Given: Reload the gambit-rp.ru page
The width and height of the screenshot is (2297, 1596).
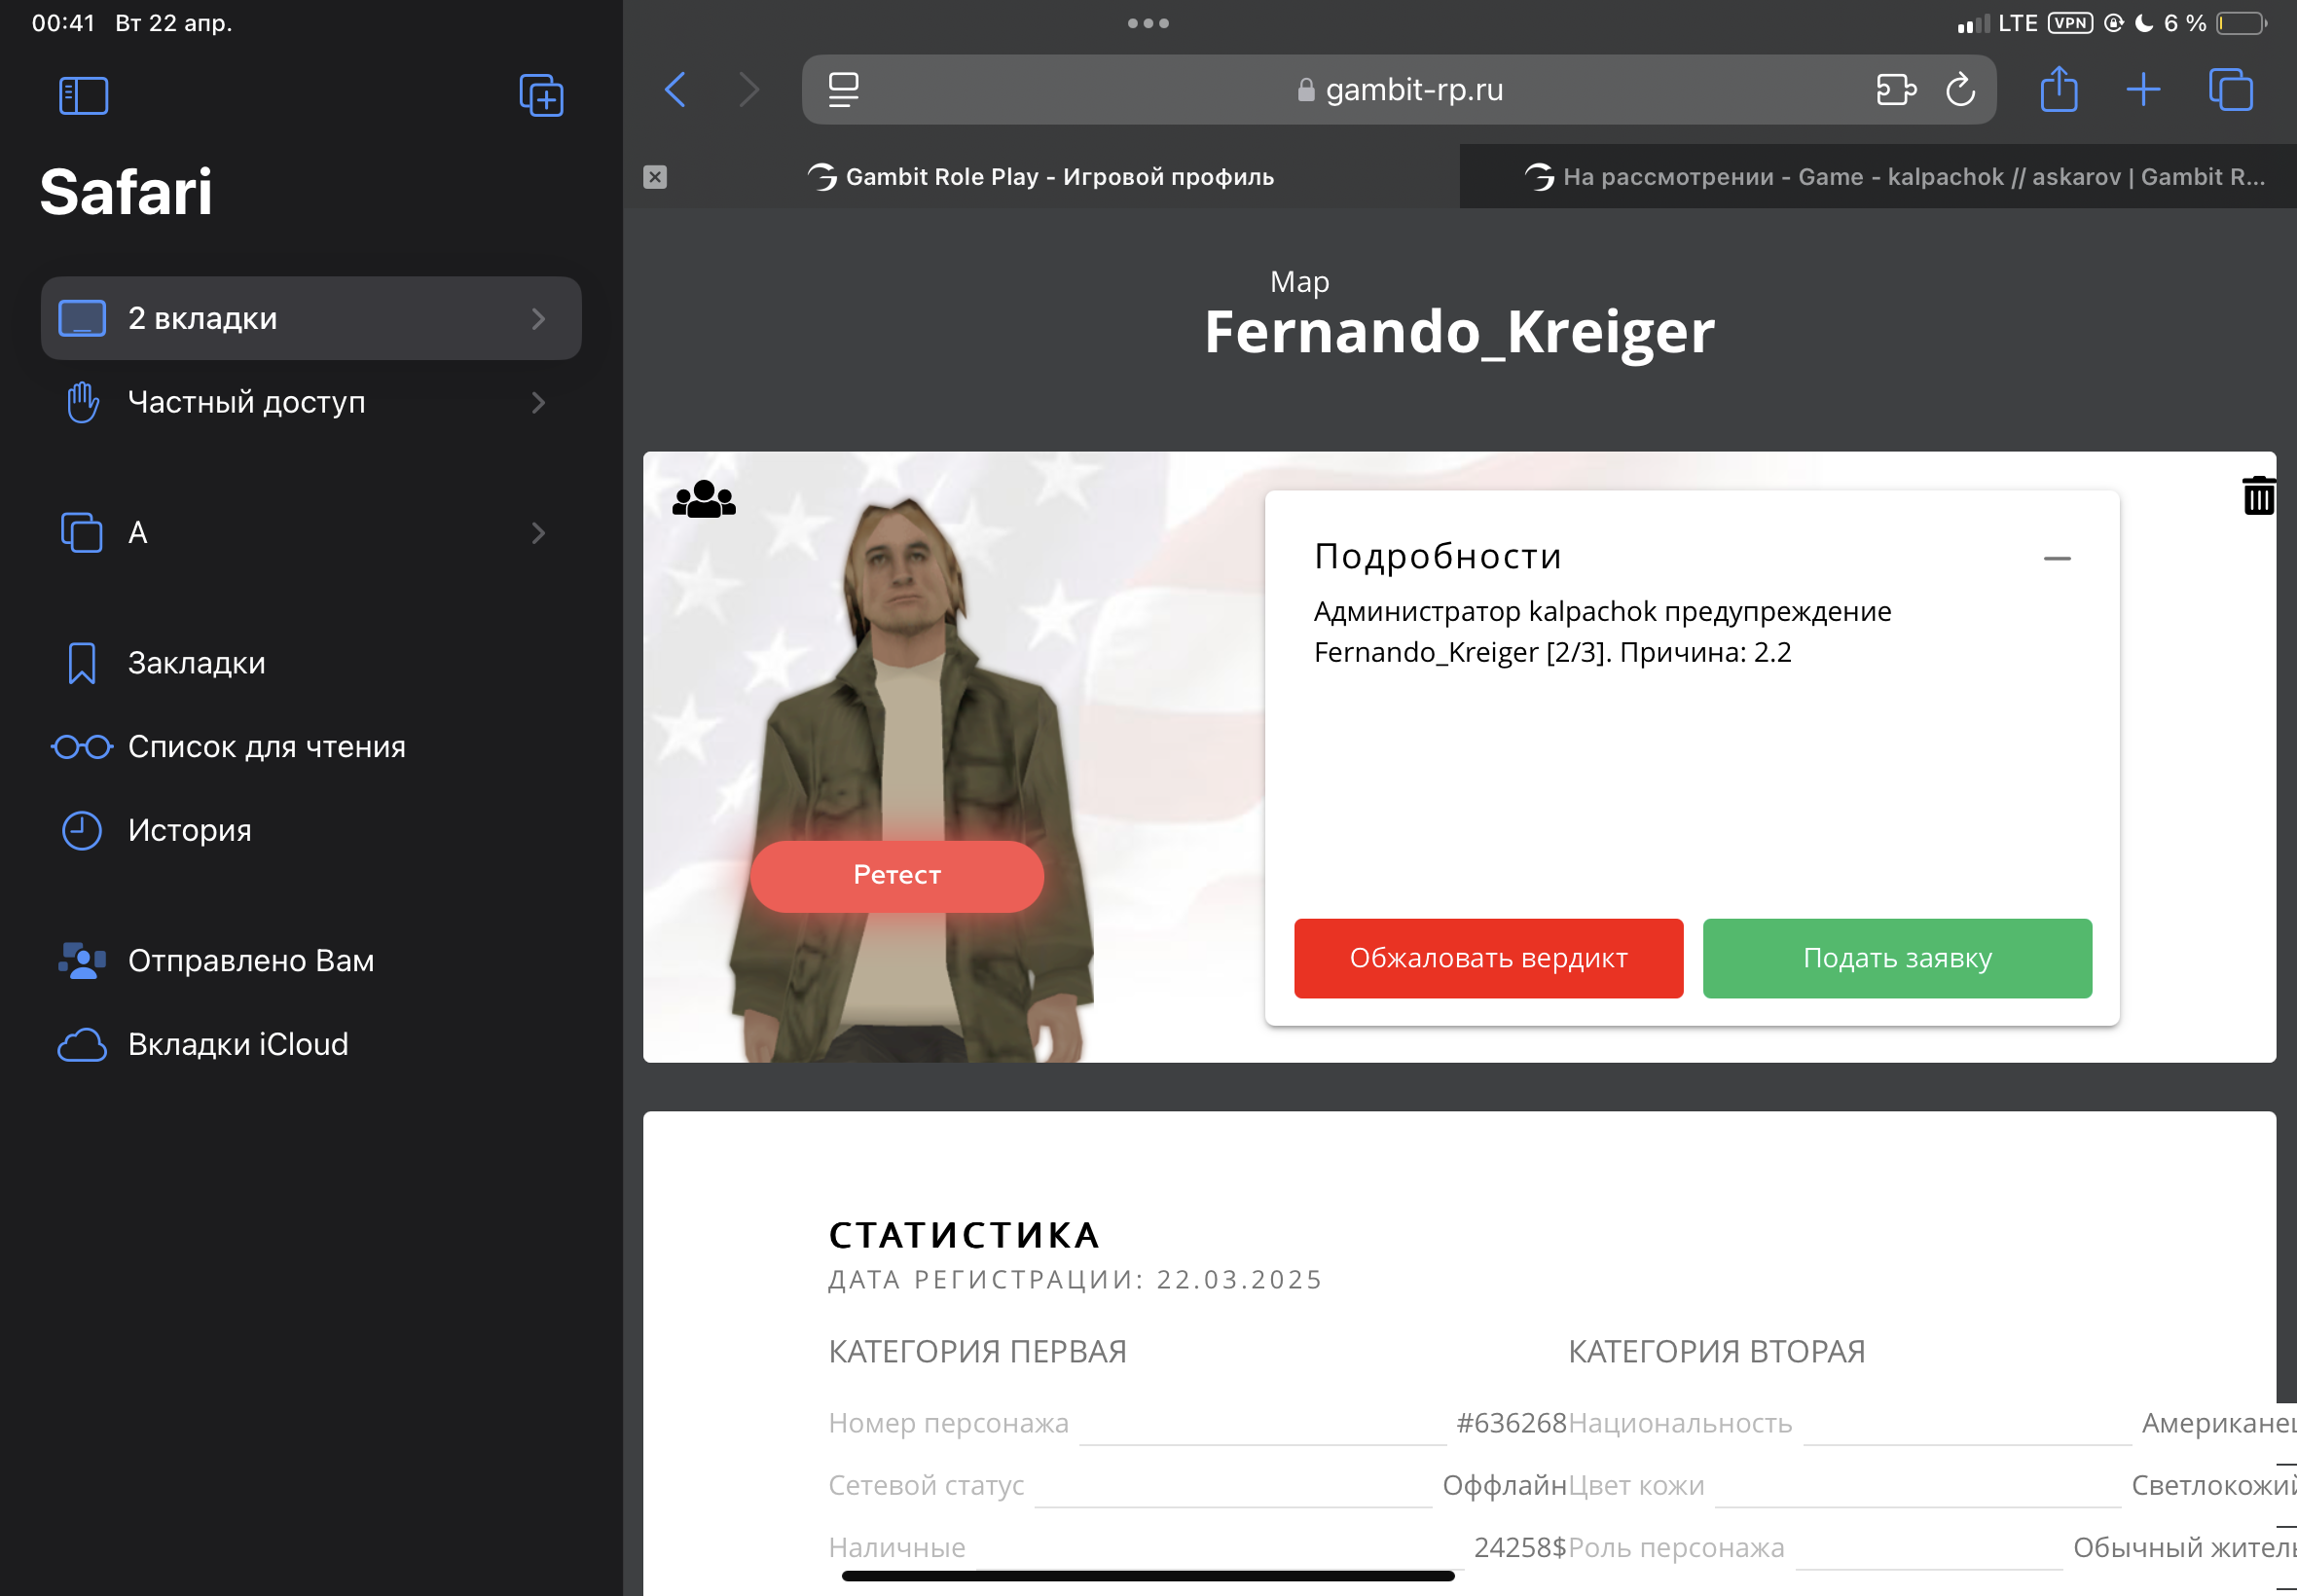Looking at the screenshot, I should pos(1960,90).
